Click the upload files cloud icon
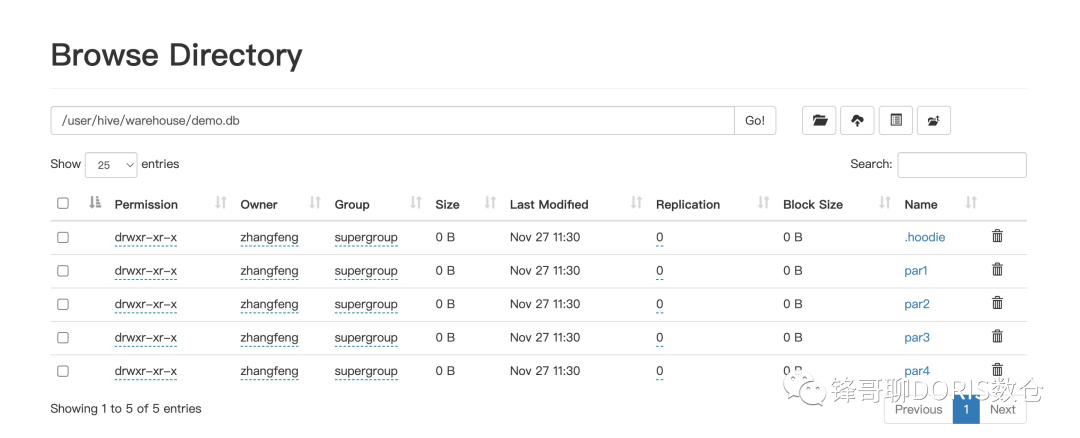This screenshot has width=1080, height=438. point(858,121)
